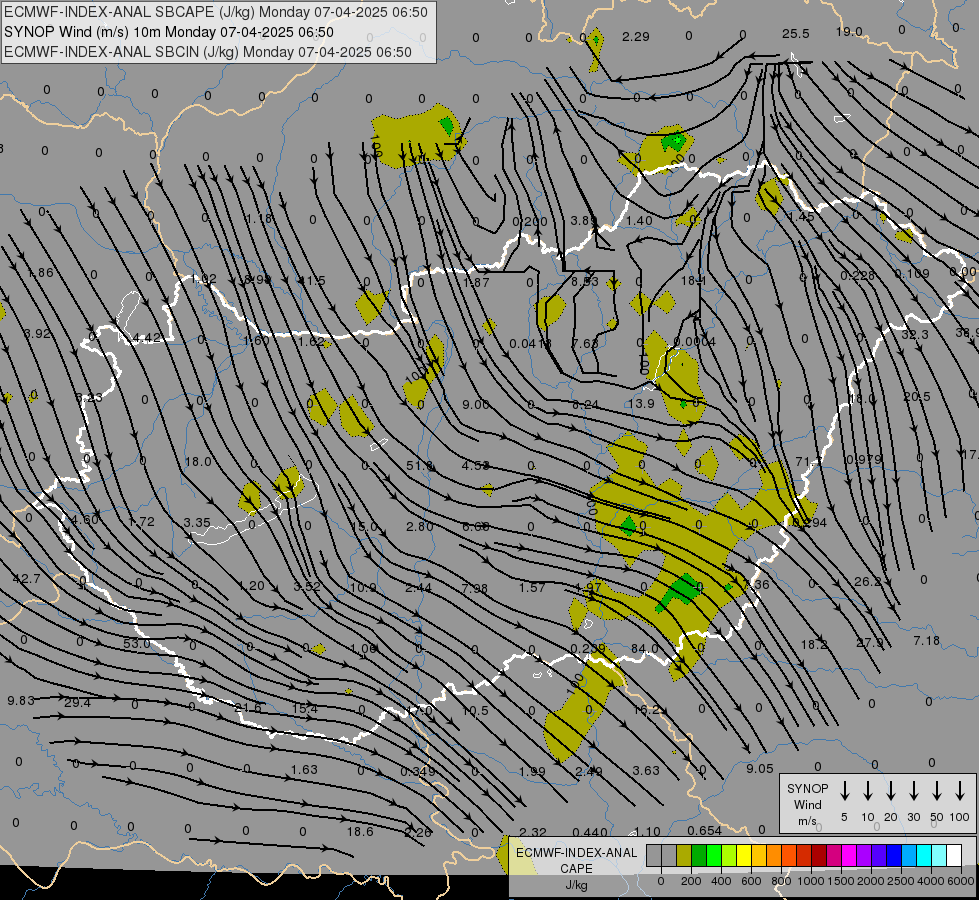Click the 0.654 value on the map
This screenshot has height=900, width=979.
(x=704, y=831)
